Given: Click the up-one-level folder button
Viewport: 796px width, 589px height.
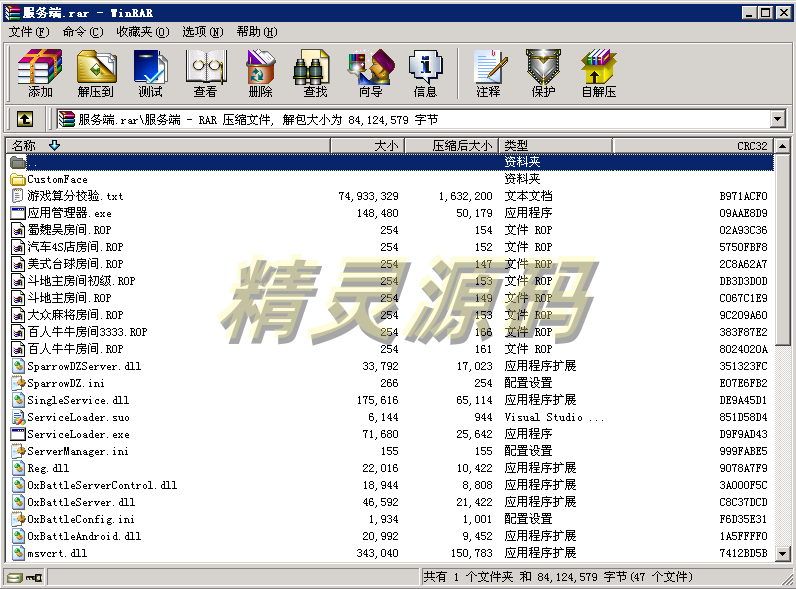Looking at the screenshot, I should (25, 120).
